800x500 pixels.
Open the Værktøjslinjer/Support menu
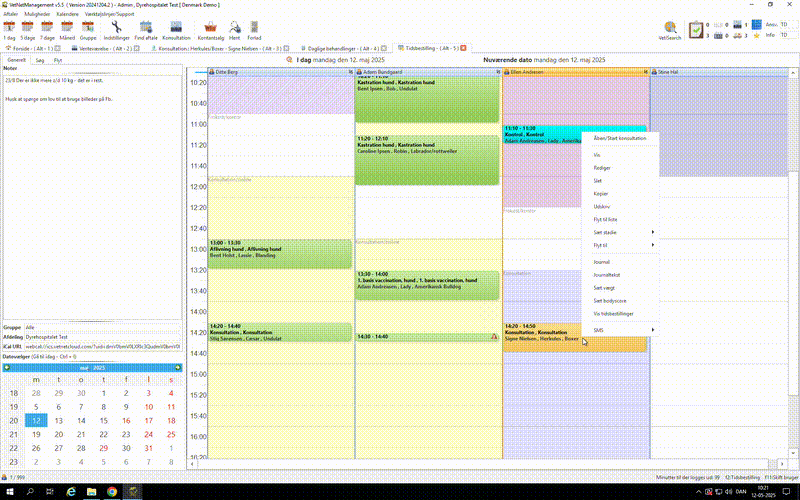pyautogui.click(x=109, y=14)
